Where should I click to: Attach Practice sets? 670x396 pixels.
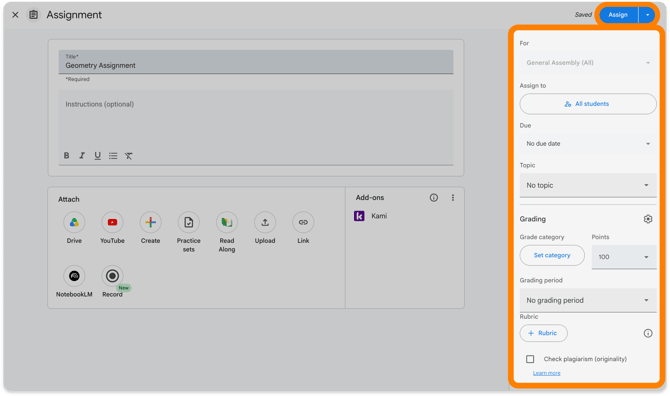pos(188,222)
